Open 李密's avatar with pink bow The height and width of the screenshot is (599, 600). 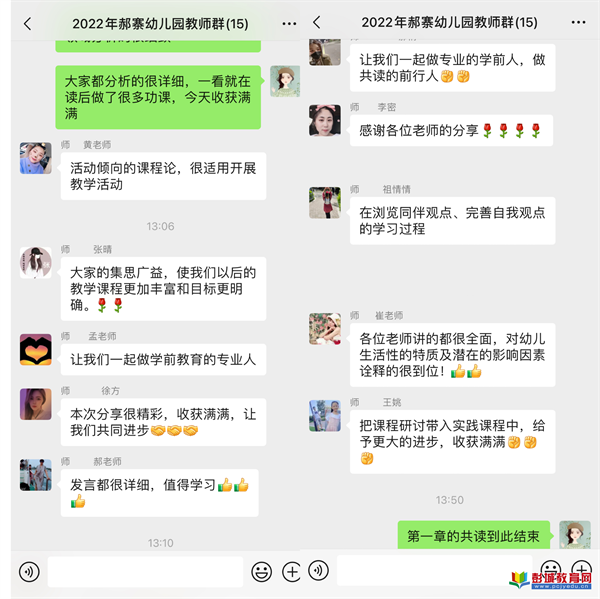click(x=325, y=121)
